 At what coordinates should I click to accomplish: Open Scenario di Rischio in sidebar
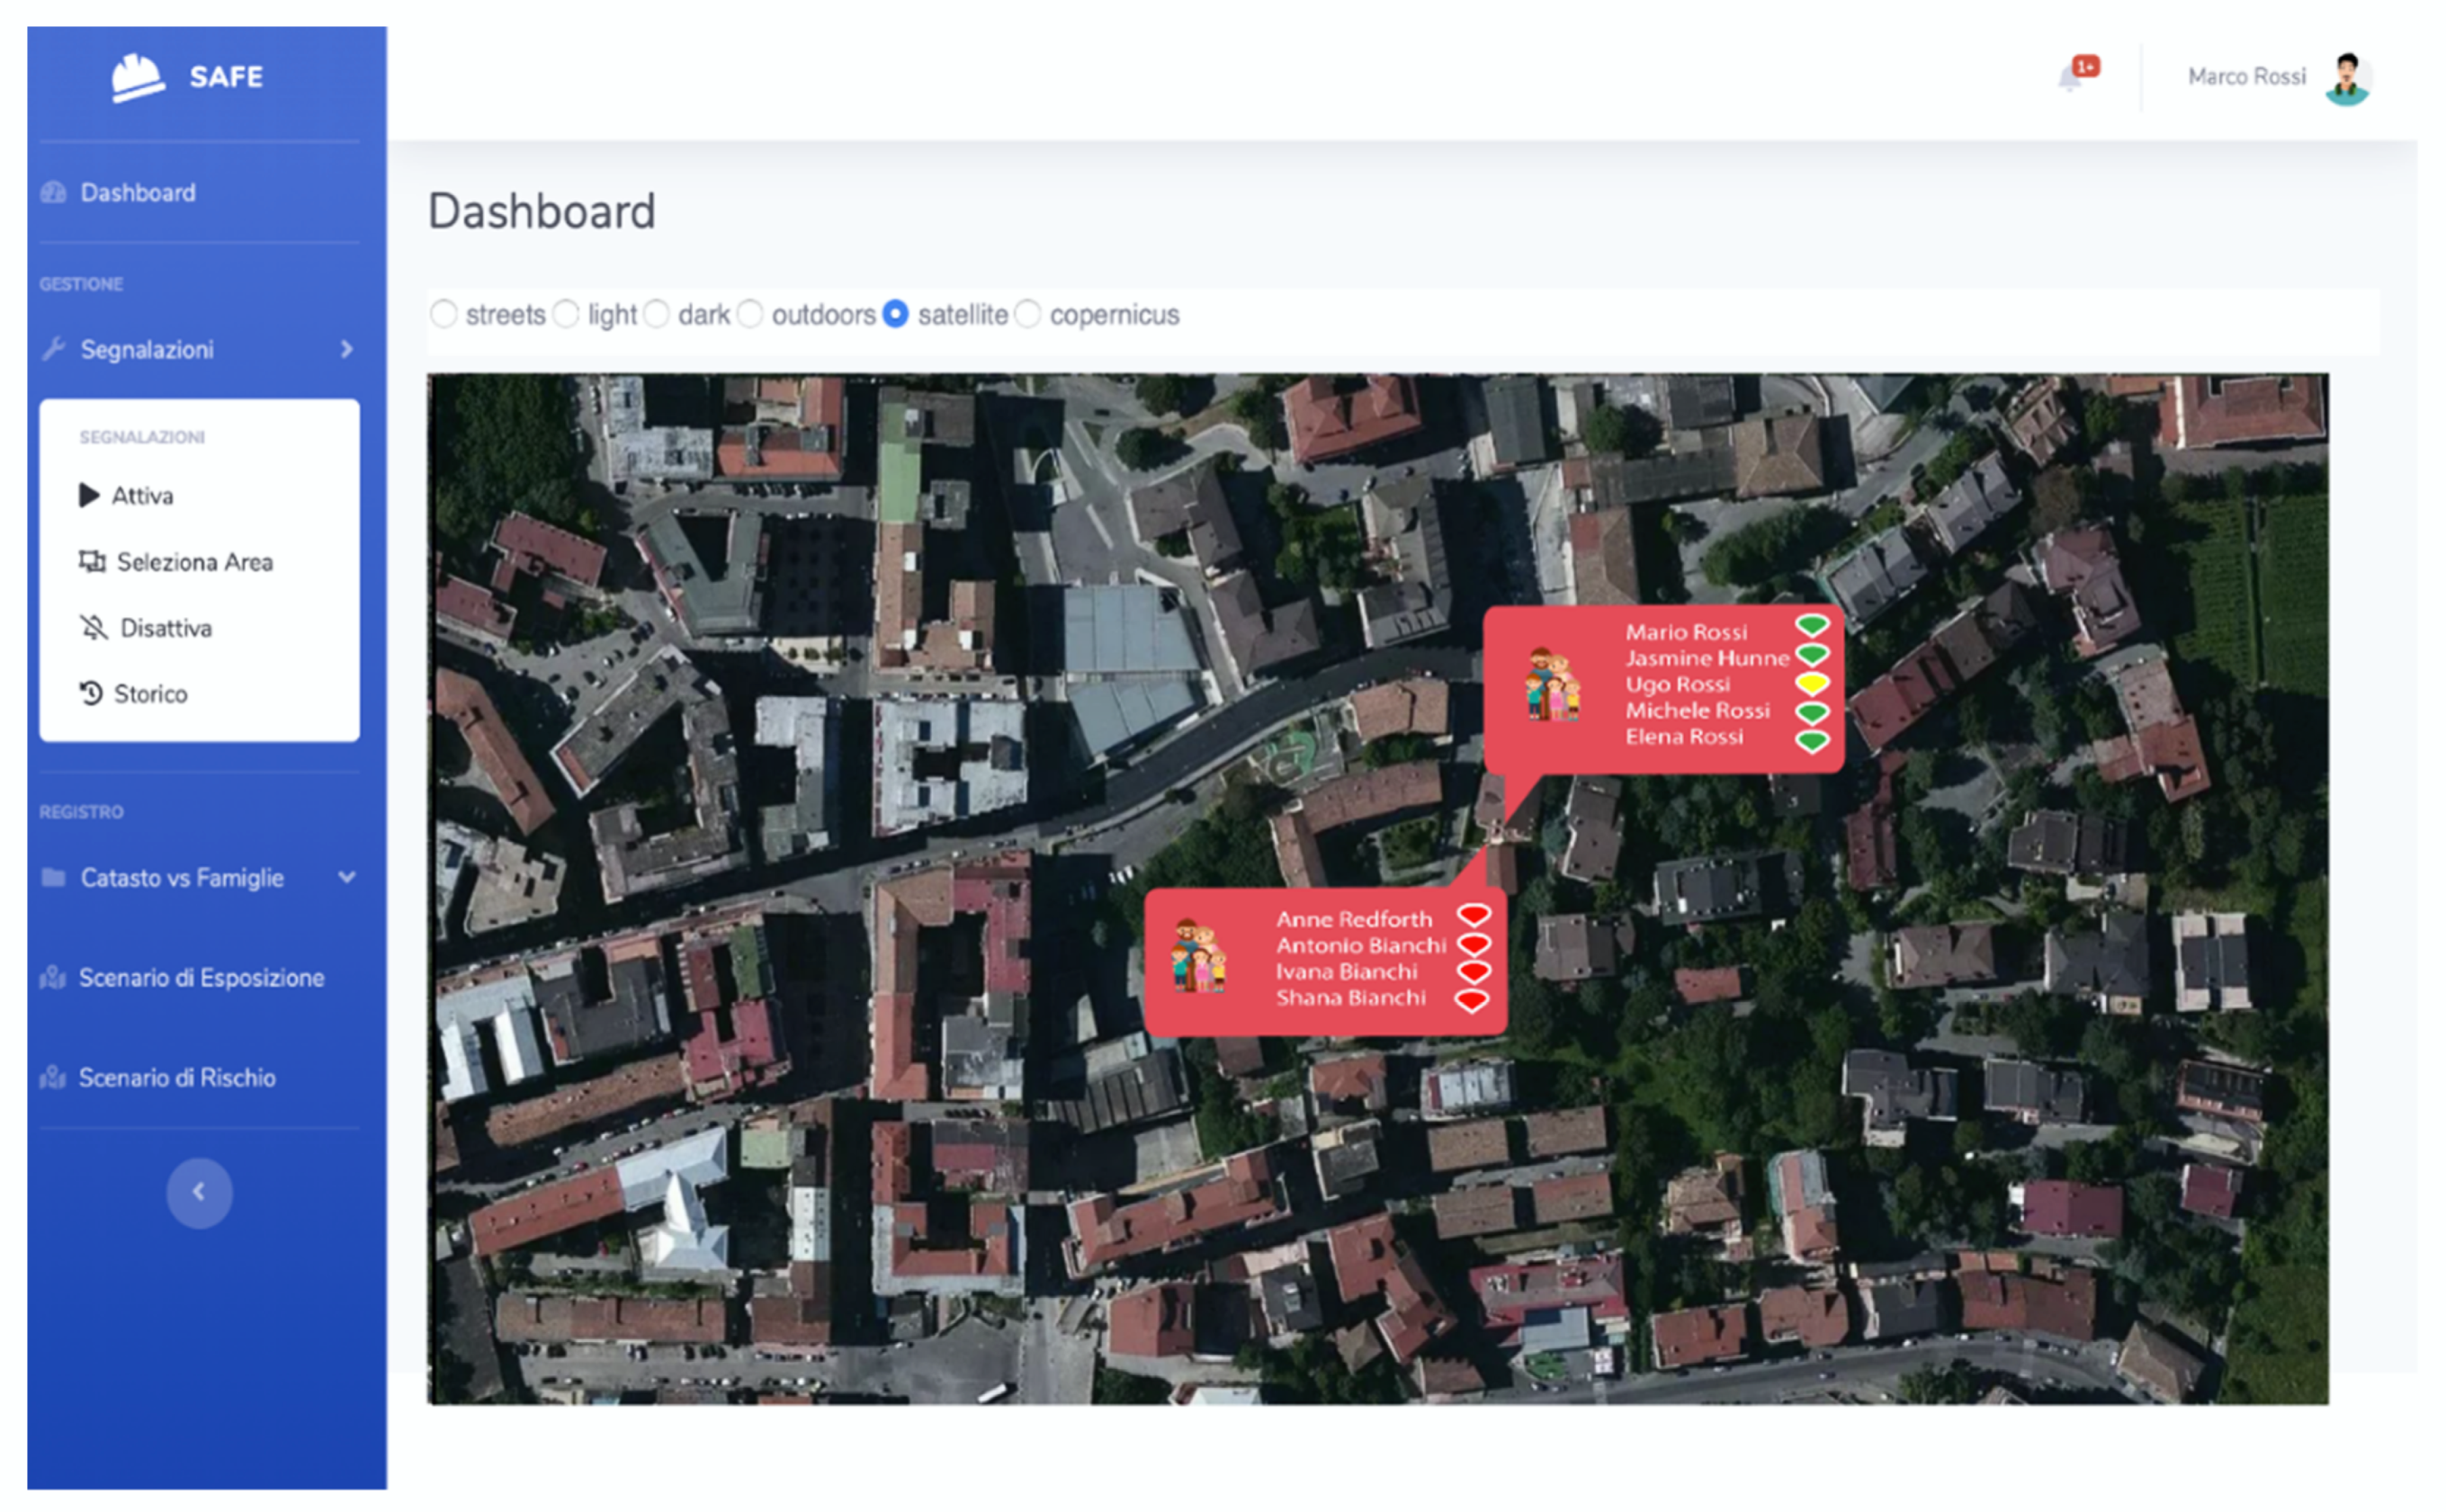point(177,1077)
